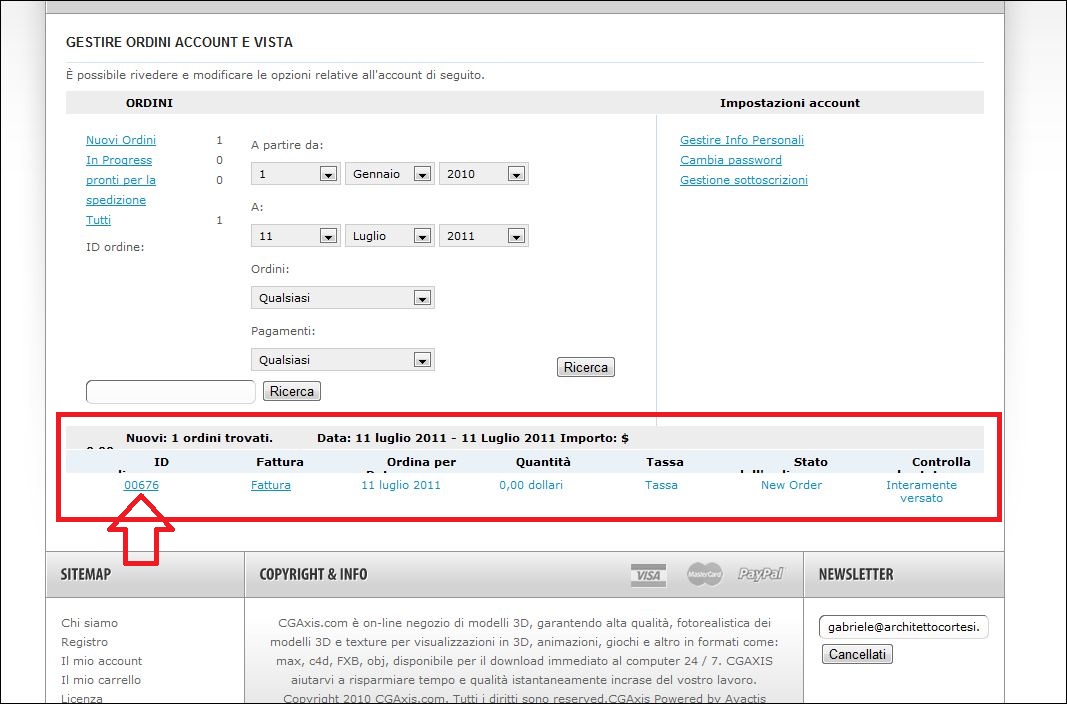
Task: Open the Luglio month dropdown
Action: (389, 236)
